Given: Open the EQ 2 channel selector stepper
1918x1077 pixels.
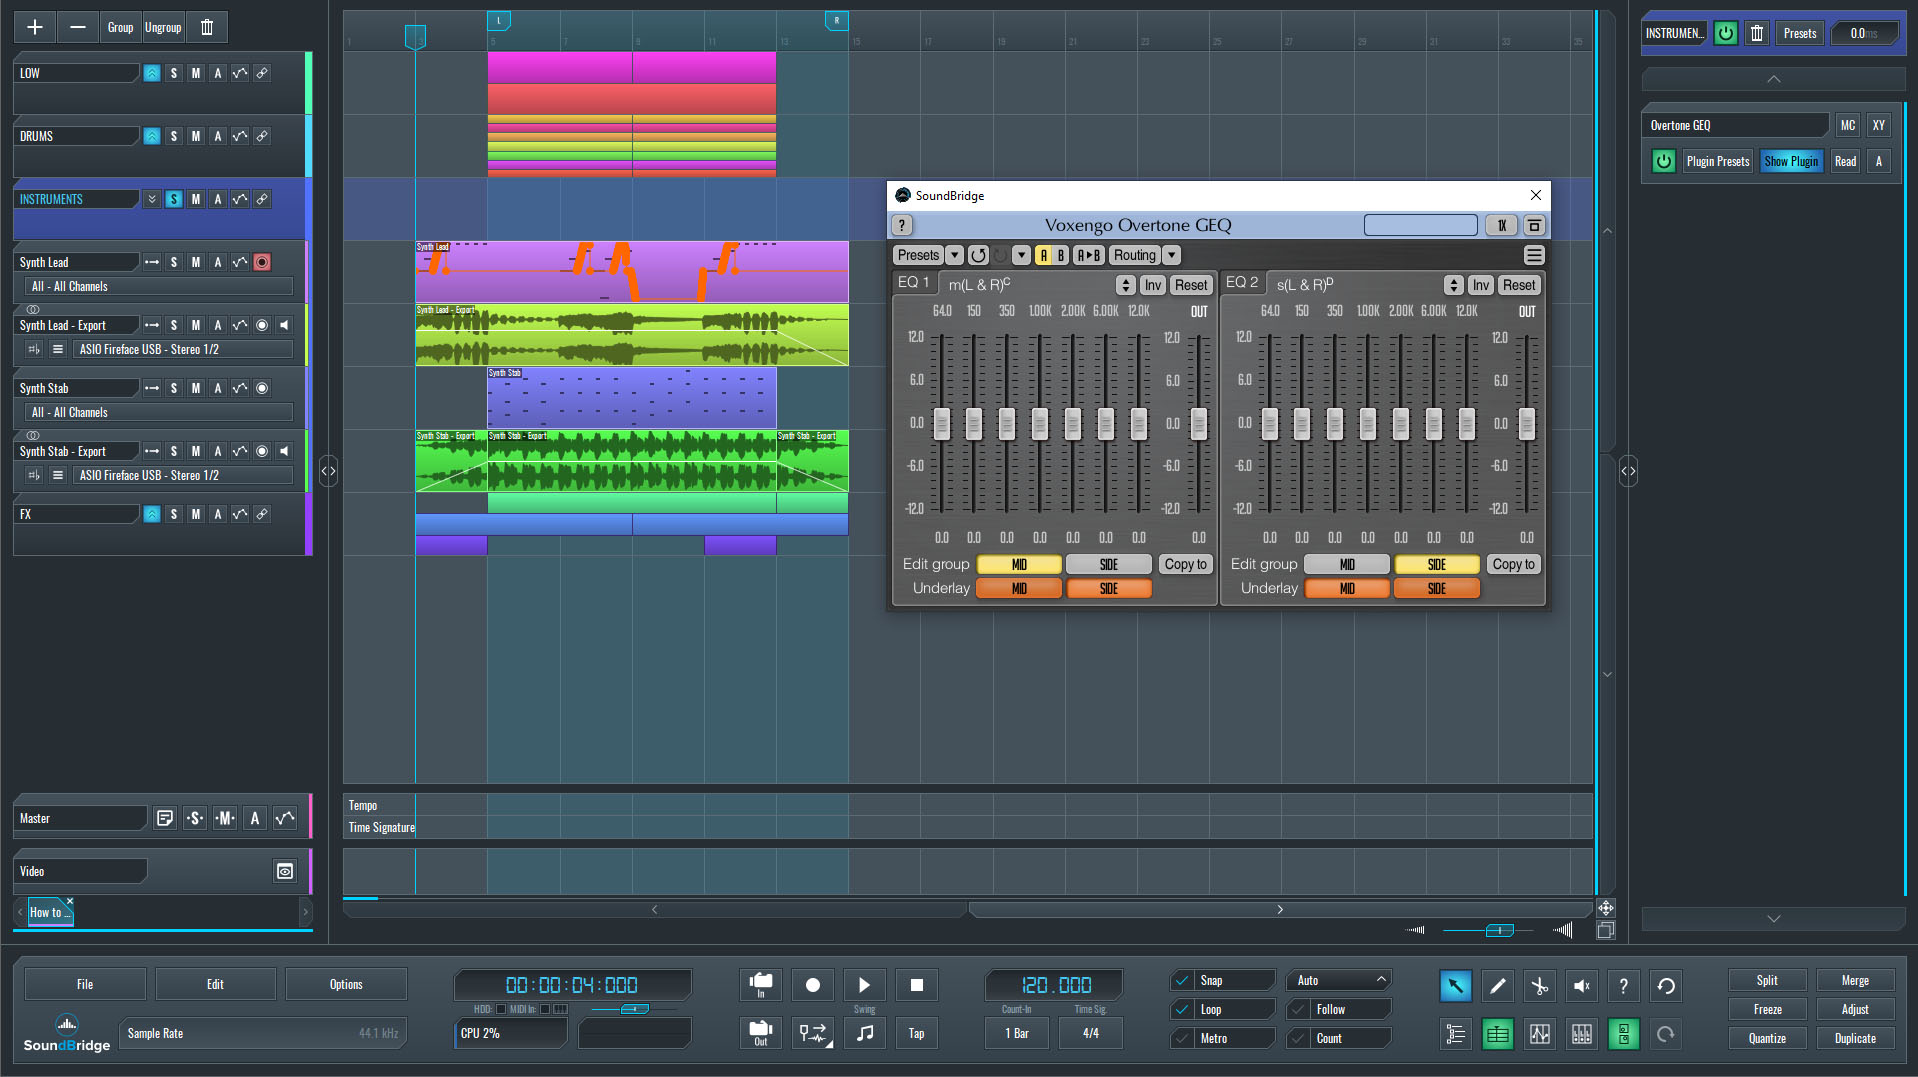Looking at the screenshot, I should (x=1454, y=285).
